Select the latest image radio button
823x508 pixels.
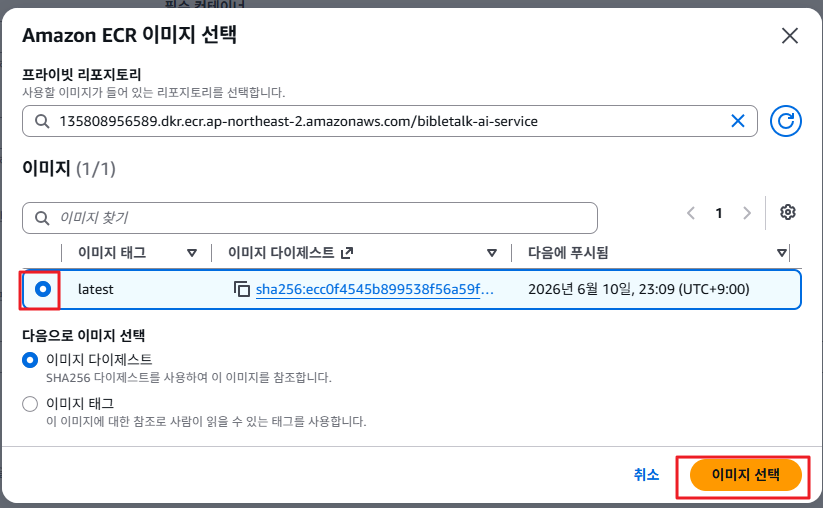(x=43, y=289)
